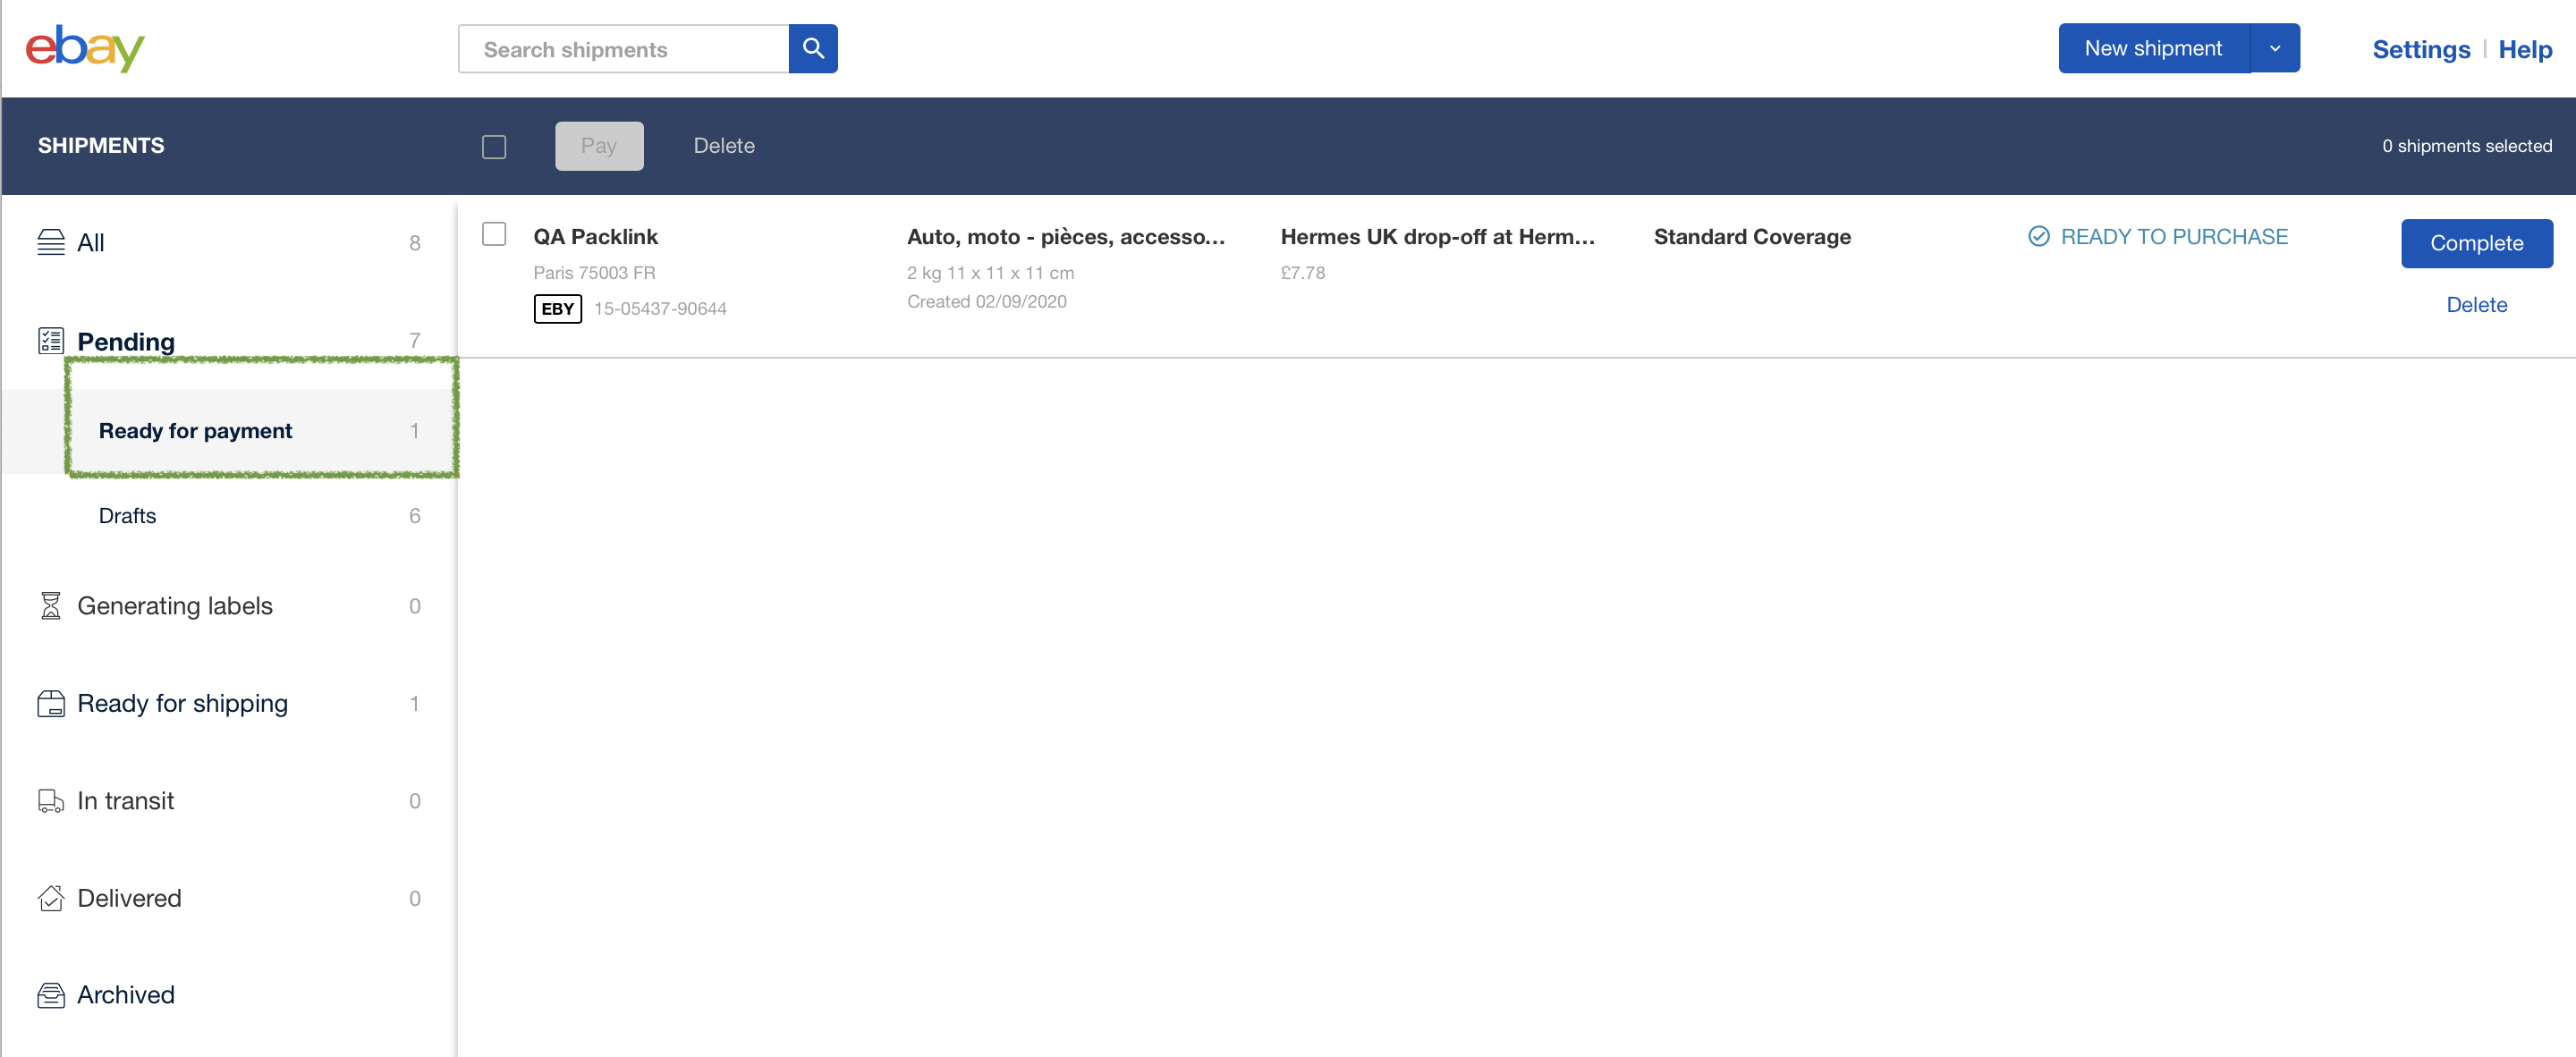Click the EBY badge on the shipment
Image resolution: width=2576 pixels, height=1057 pixels.
coord(557,309)
